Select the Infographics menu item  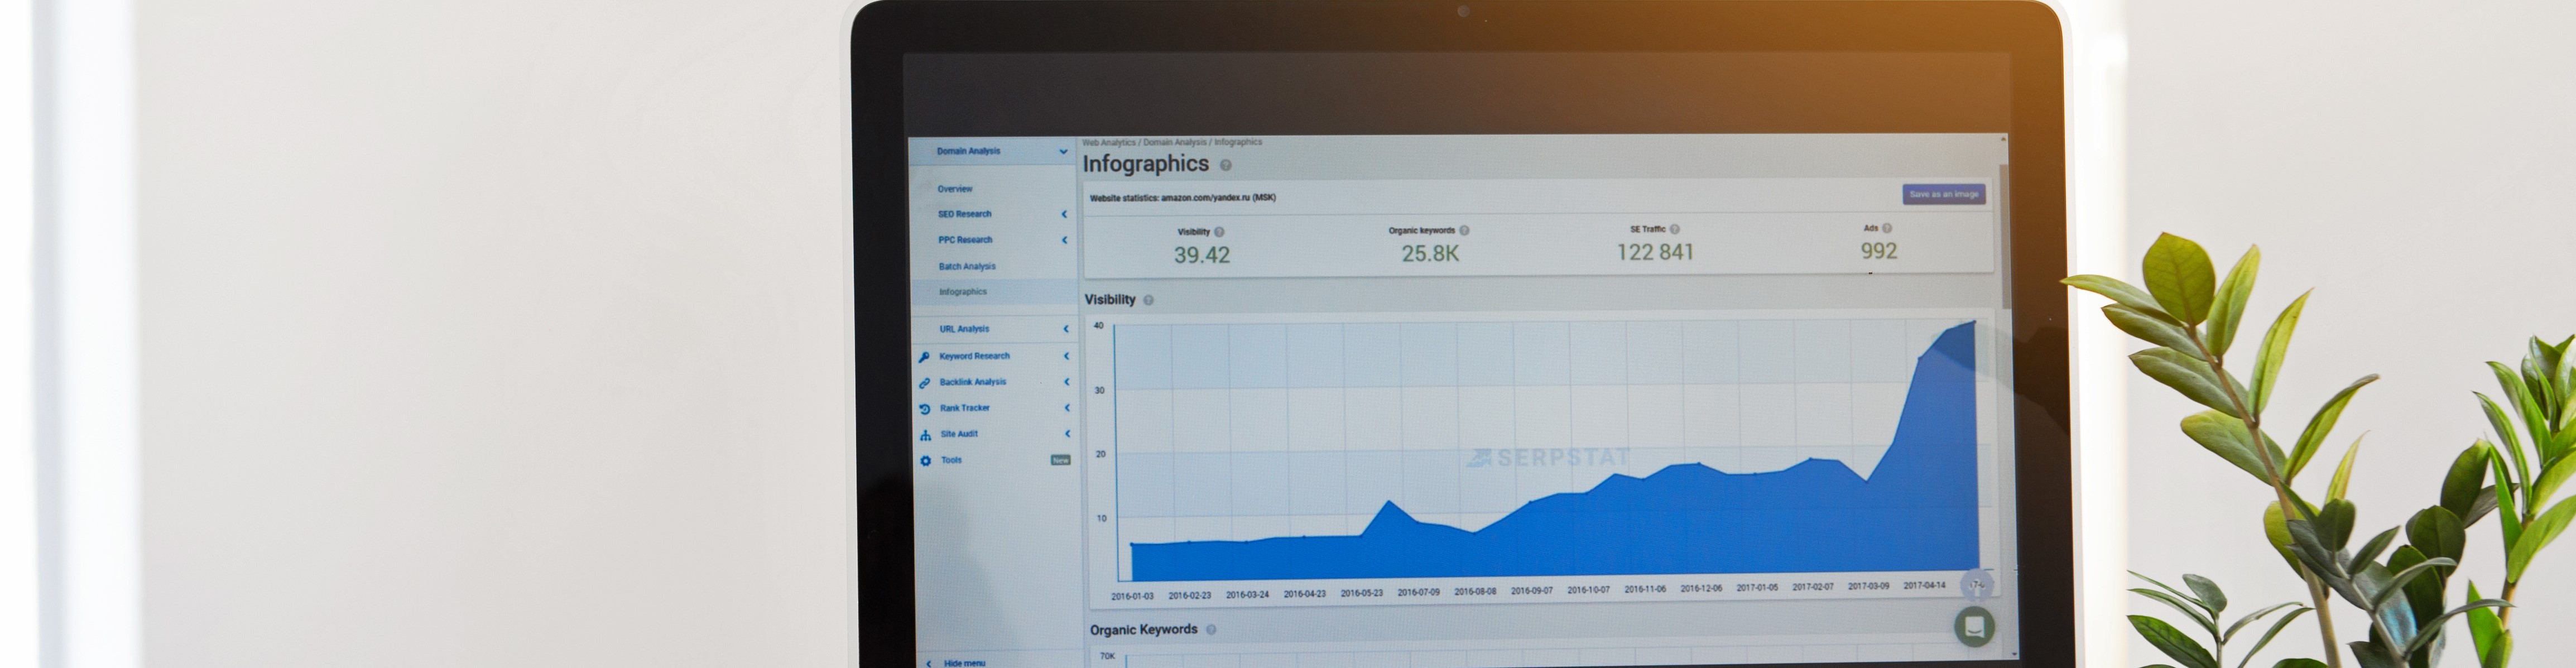(963, 292)
